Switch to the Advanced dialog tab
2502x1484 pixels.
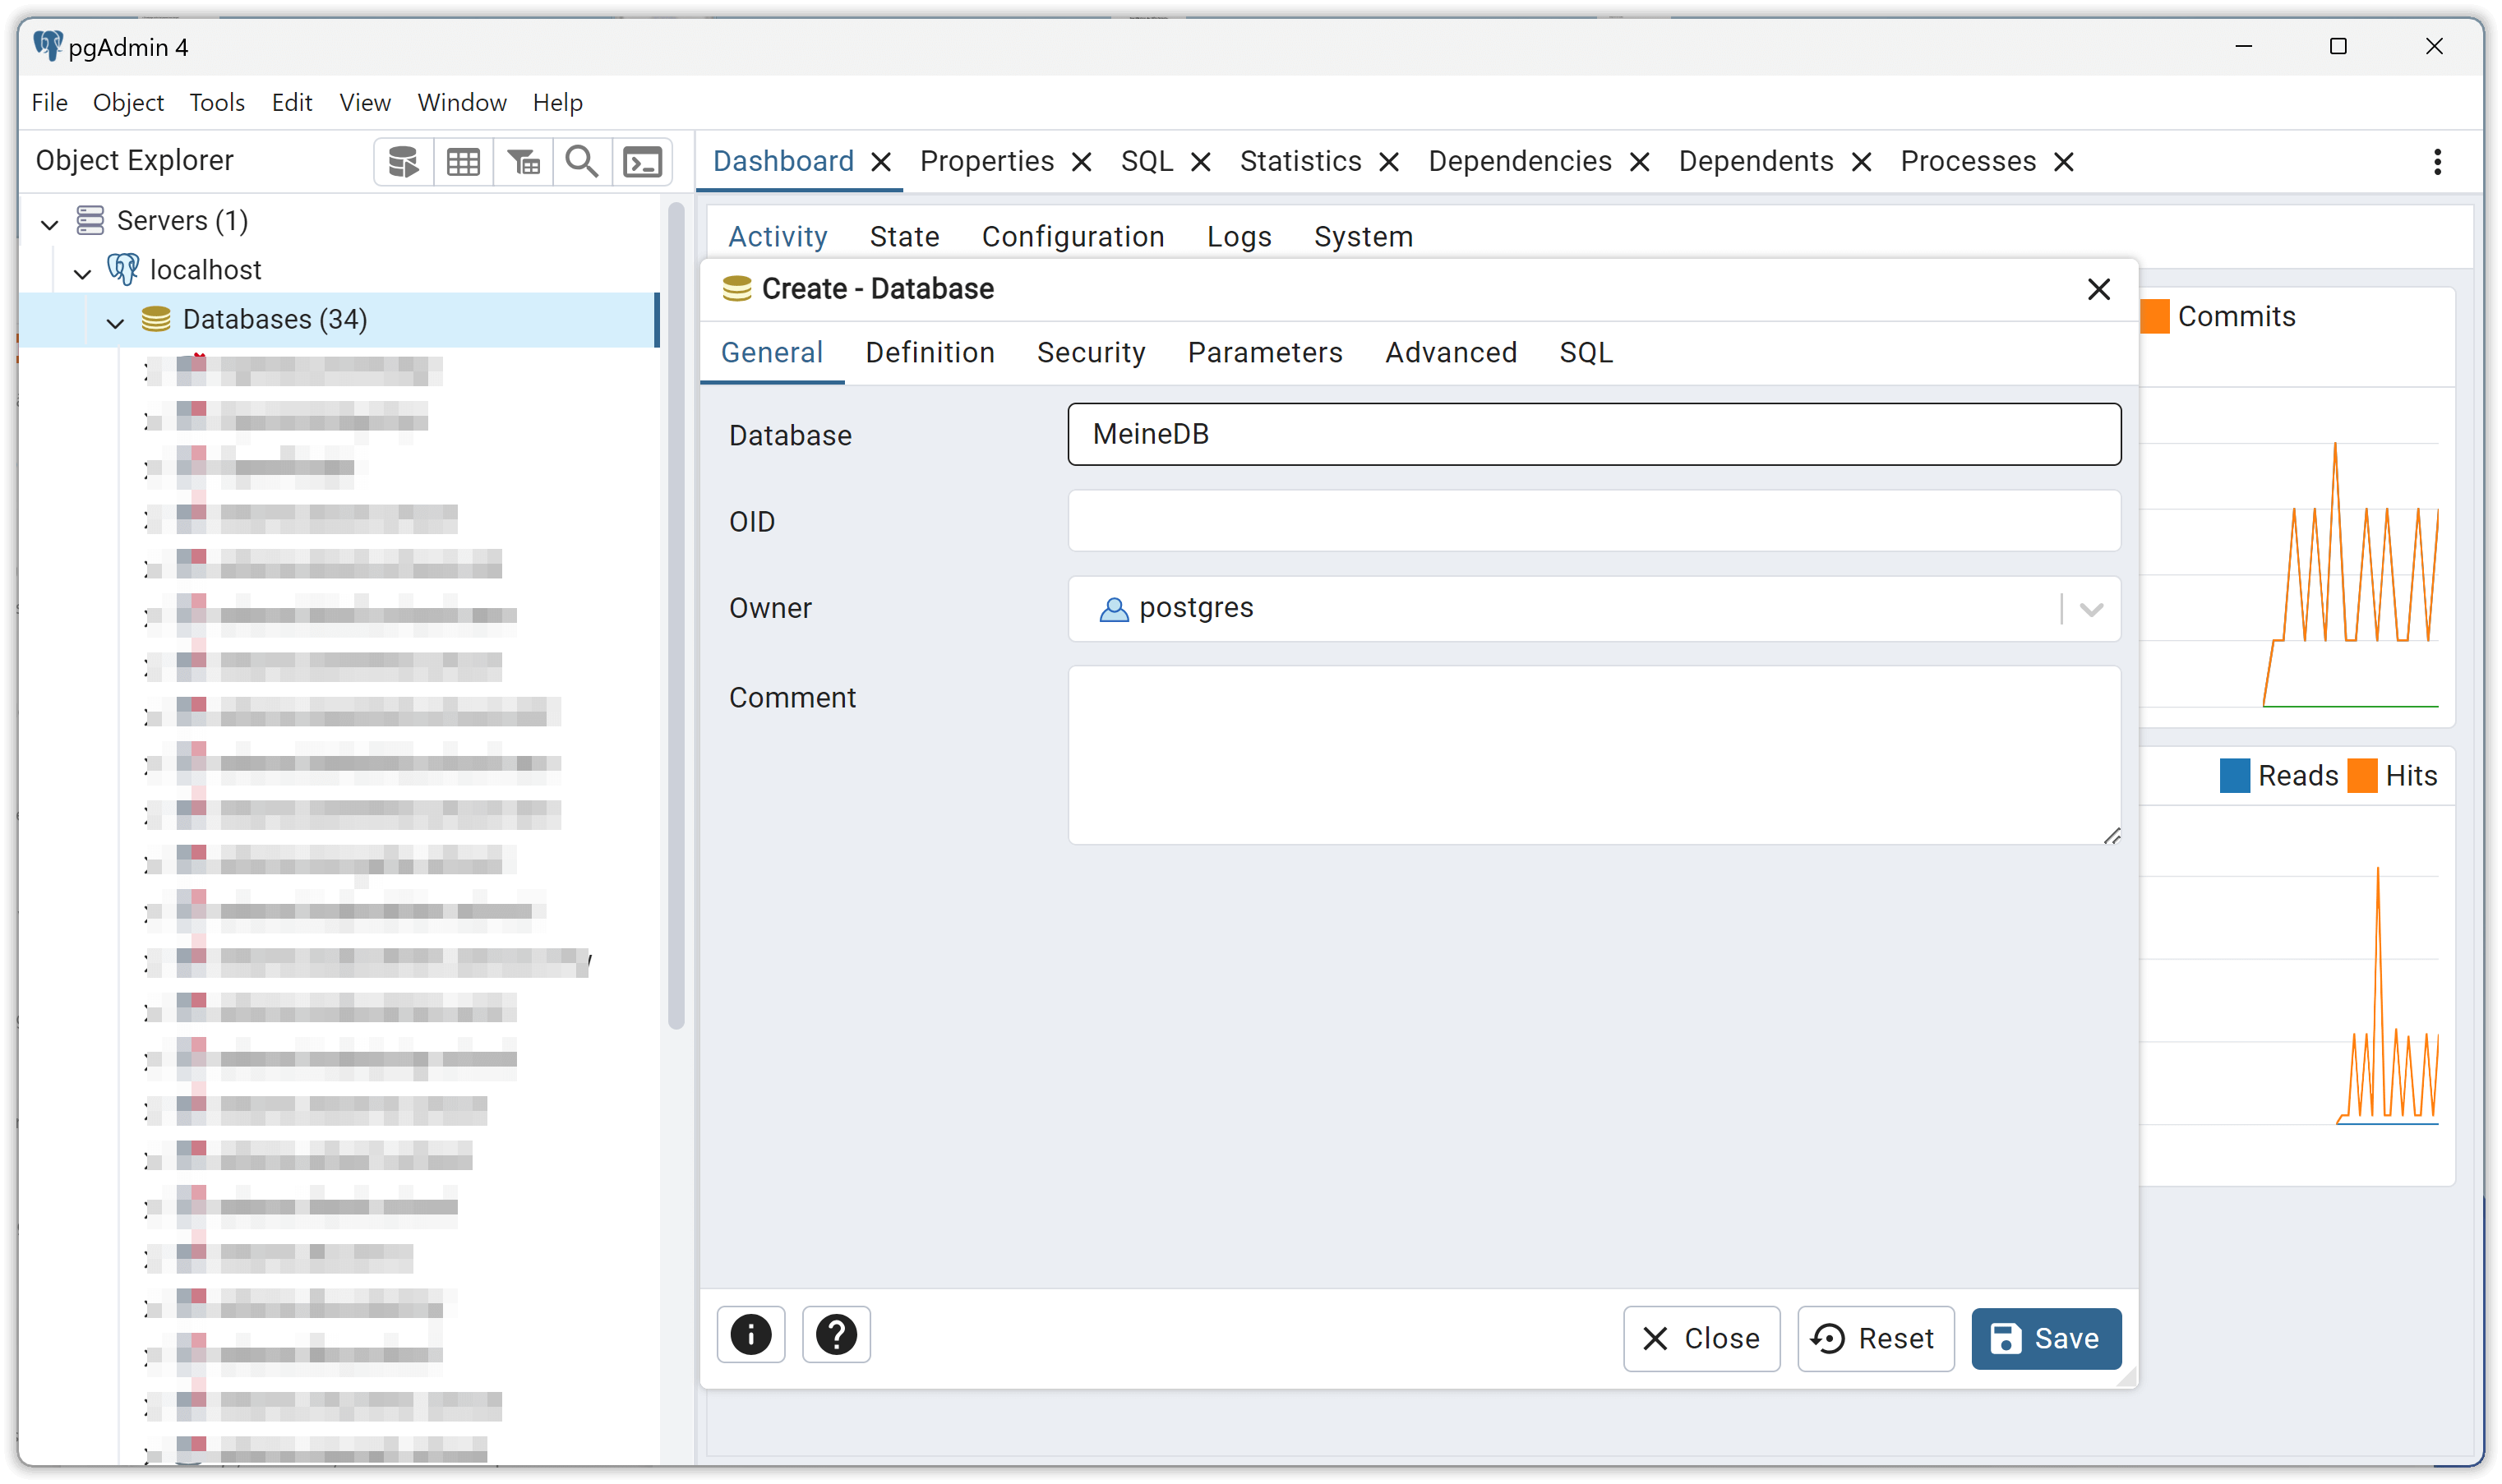pos(1451,353)
